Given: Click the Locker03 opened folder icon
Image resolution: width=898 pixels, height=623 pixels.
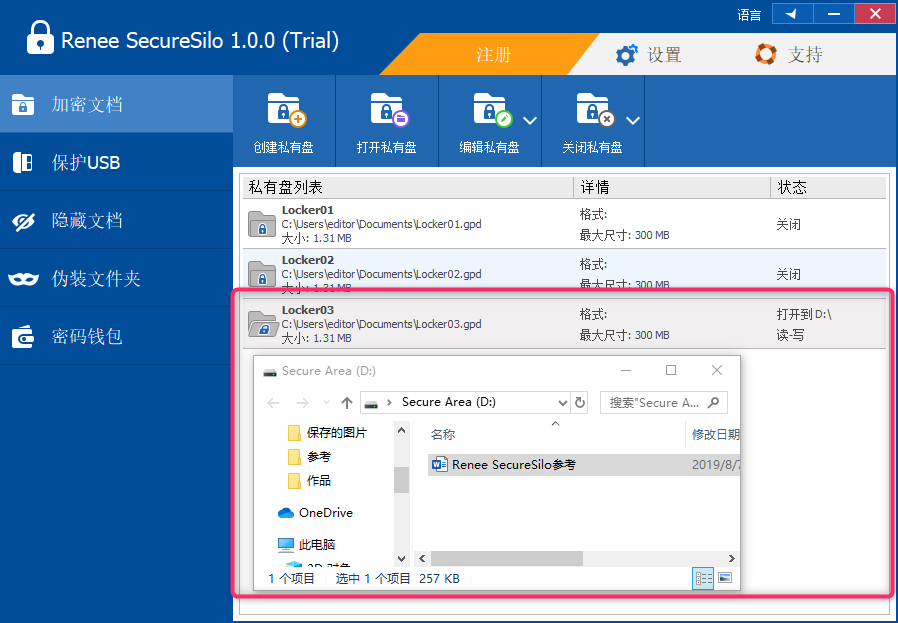Looking at the screenshot, I should 262,324.
